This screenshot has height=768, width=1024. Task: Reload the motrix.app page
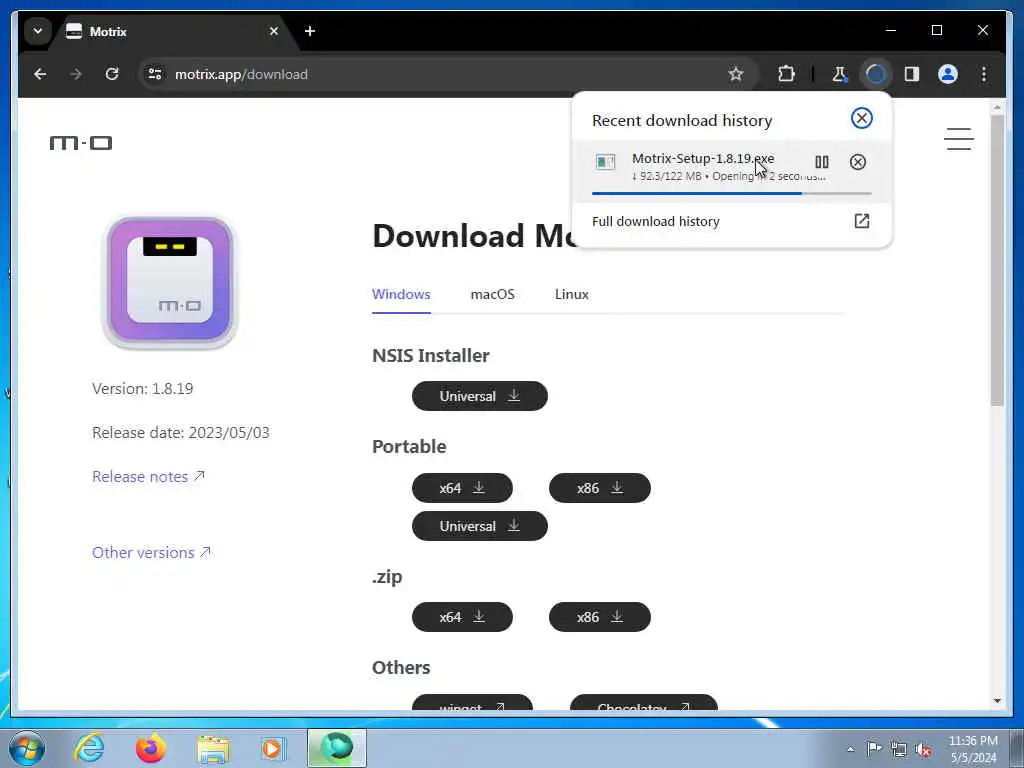[x=112, y=74]
